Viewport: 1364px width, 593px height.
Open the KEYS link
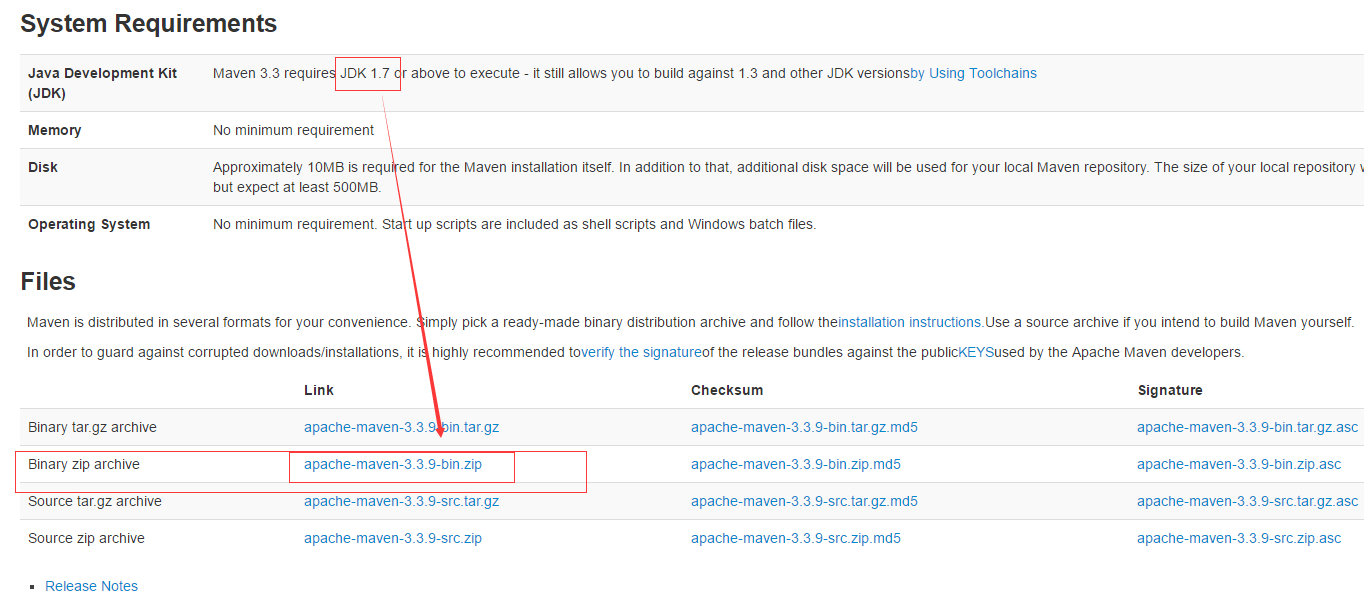point(976,352)
